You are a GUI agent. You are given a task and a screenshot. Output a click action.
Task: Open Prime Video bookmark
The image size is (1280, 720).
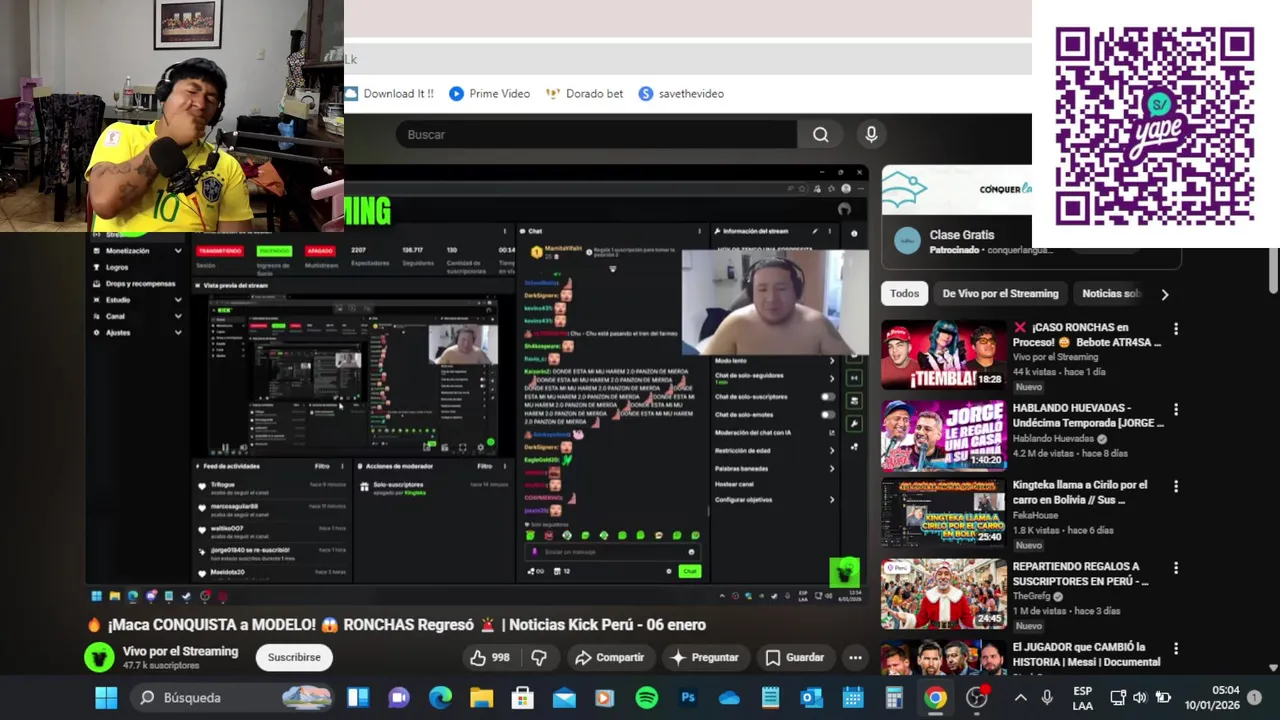pyautogui.click(x=490, y=93)
